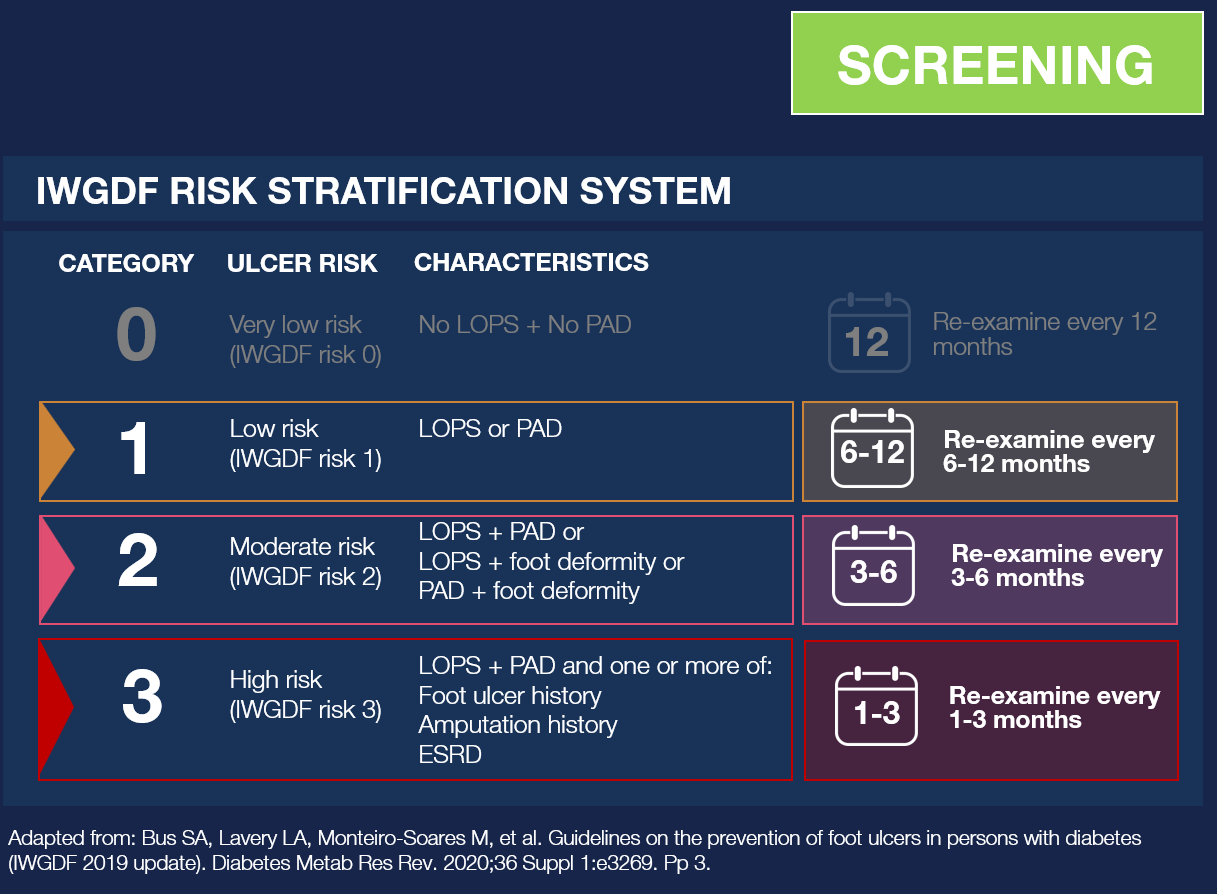The height and width of the screenshot is (894, 1217).
Task: Click the red arrow for category 3
Action: click(x=55, y=708)
